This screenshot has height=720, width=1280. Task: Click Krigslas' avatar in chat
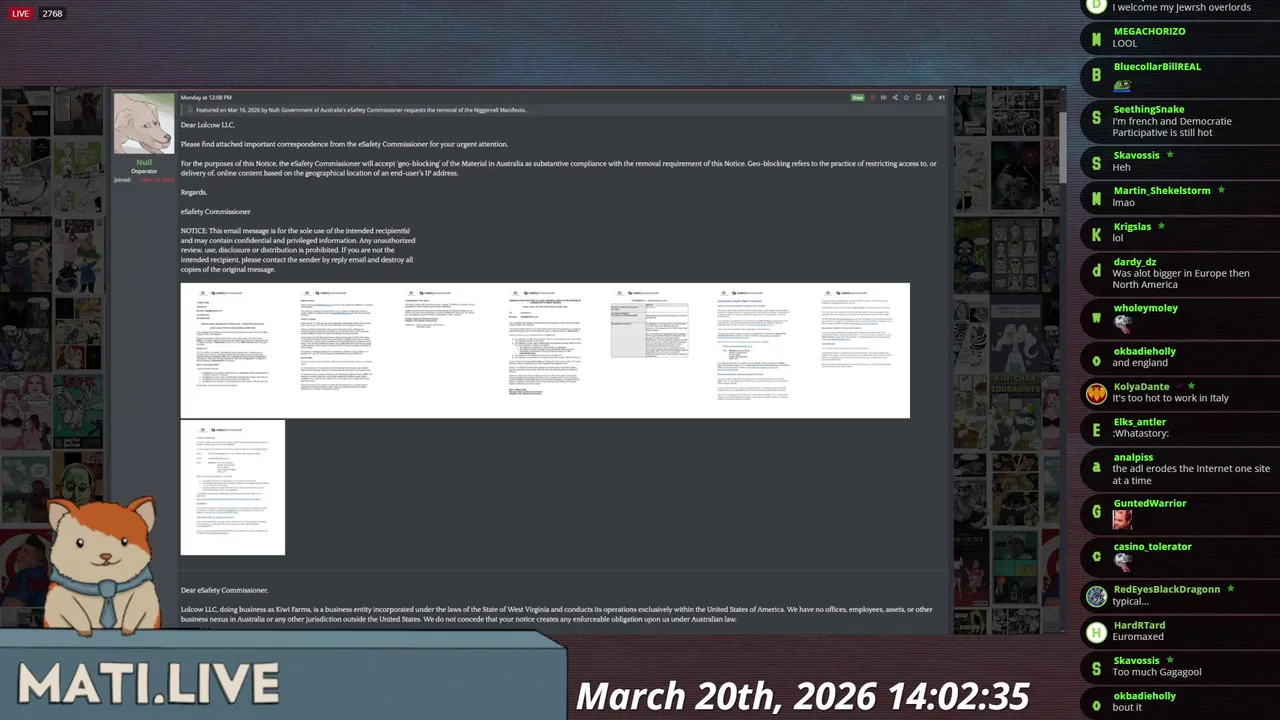(1096, 235)
